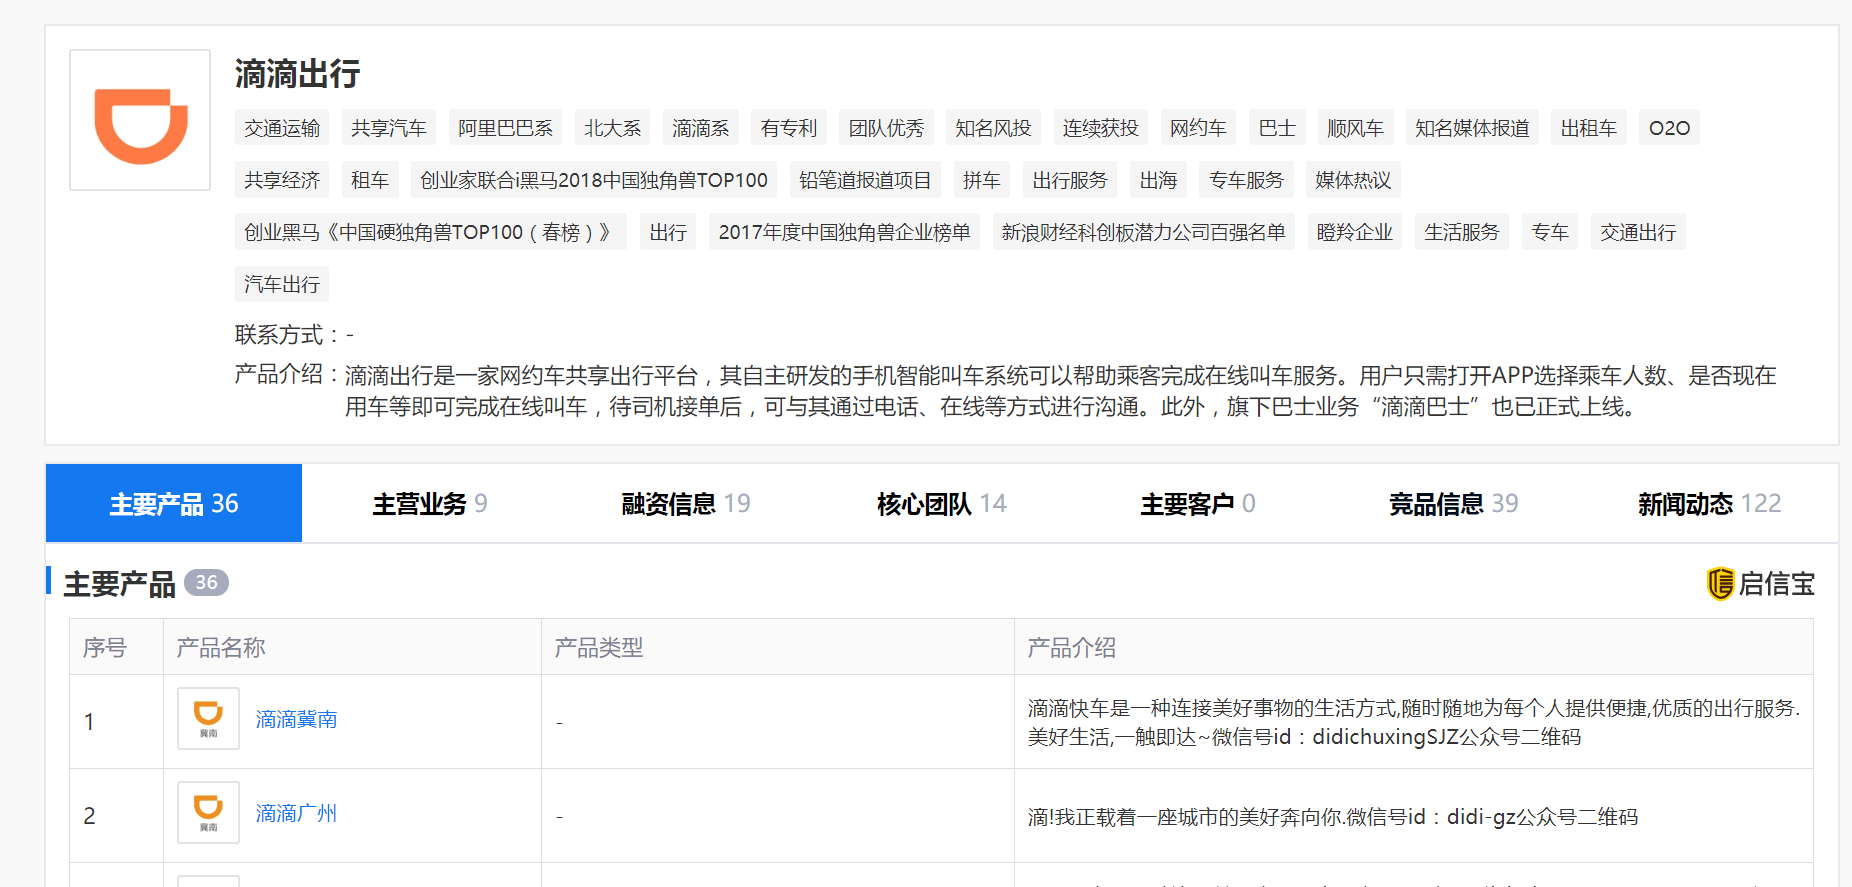The image size is (1852, 887).
Task: Click the 专车服务 tag
Action: click(x=1246, y=180)
